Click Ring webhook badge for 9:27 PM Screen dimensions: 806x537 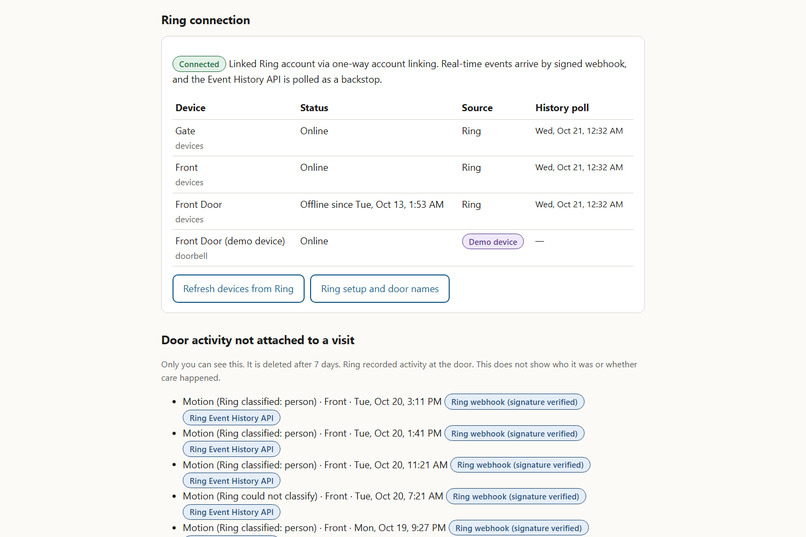click(x=518, y=528)
